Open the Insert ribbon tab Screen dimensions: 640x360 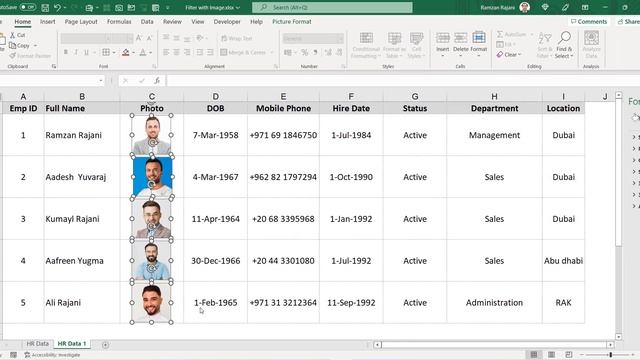tap(47, 22)
